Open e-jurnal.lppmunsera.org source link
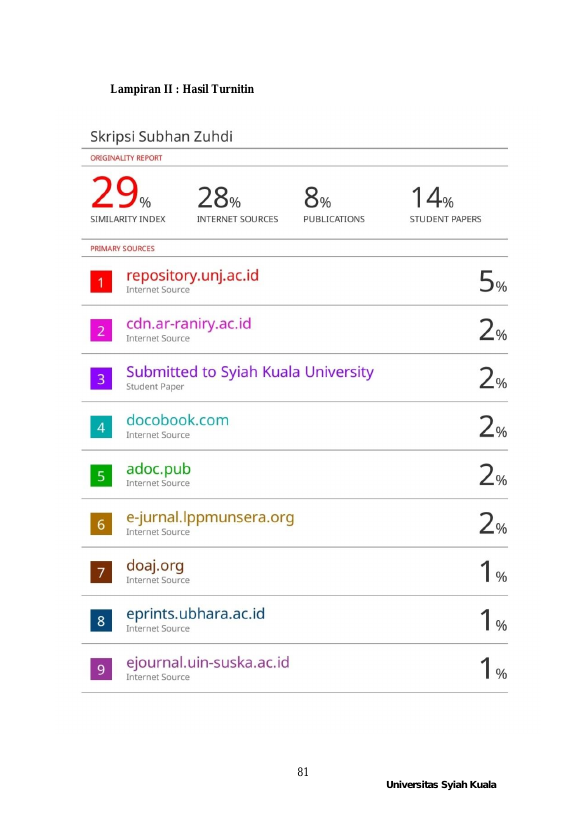The width and height of the screenshot is (579, 819). tap(210, 518)
